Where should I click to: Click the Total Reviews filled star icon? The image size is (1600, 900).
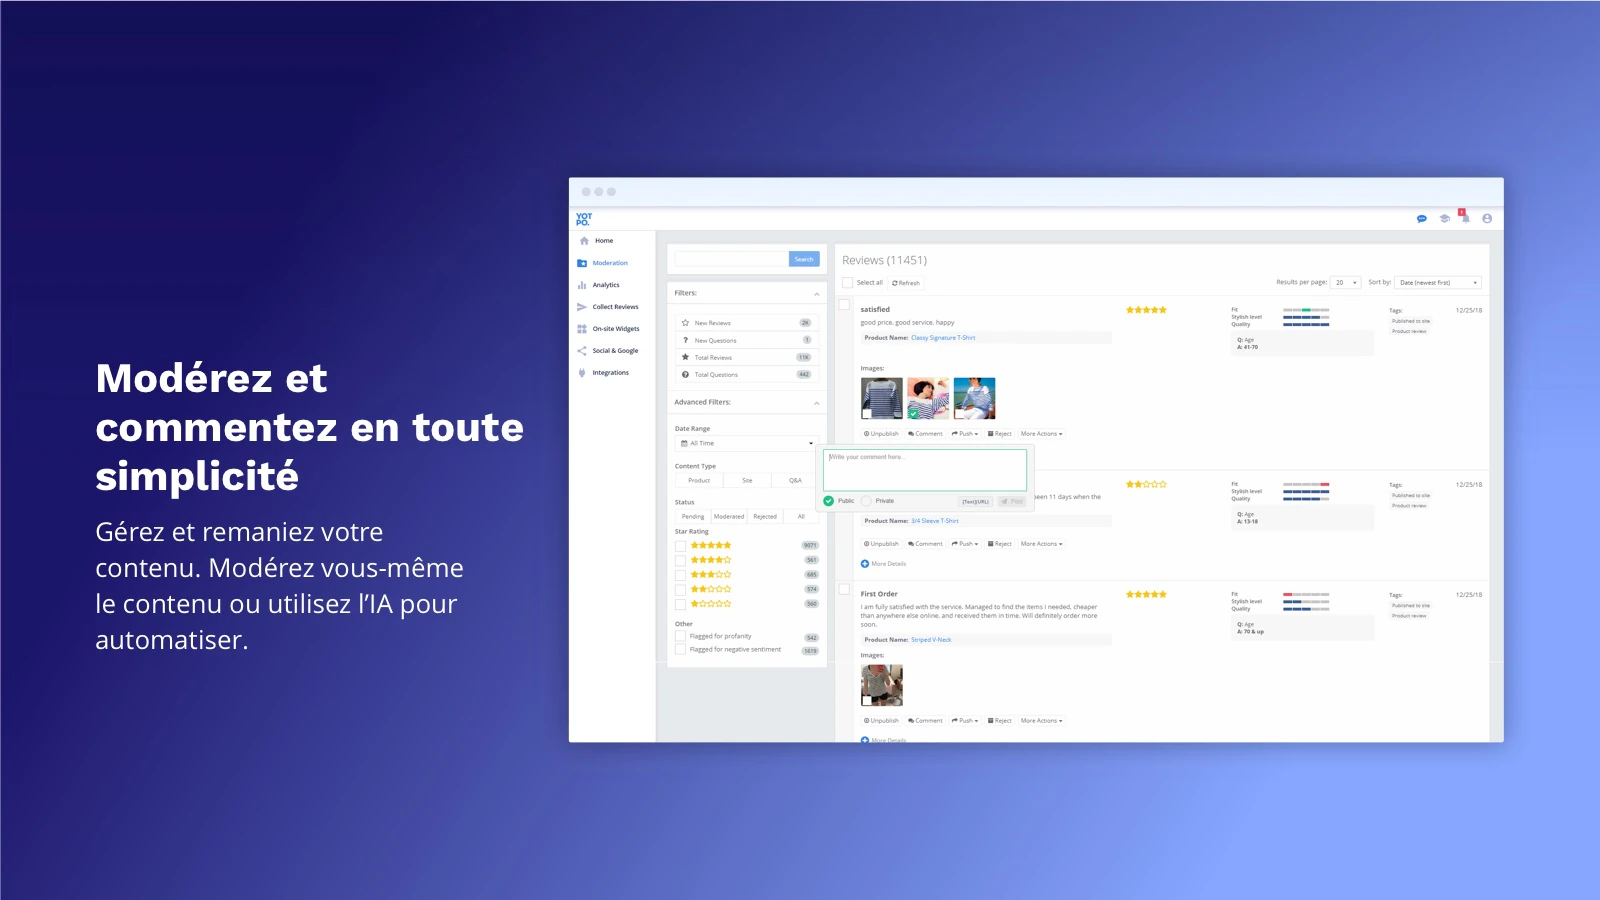[x=685, y=357]
